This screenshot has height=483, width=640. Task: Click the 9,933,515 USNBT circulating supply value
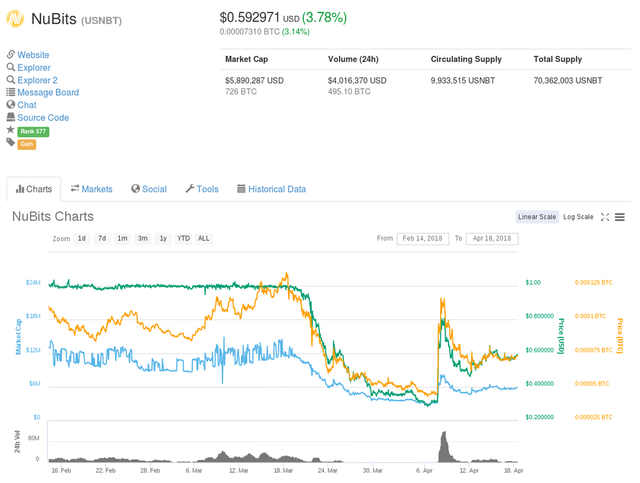pyautogui.click(x=463, y=80)
